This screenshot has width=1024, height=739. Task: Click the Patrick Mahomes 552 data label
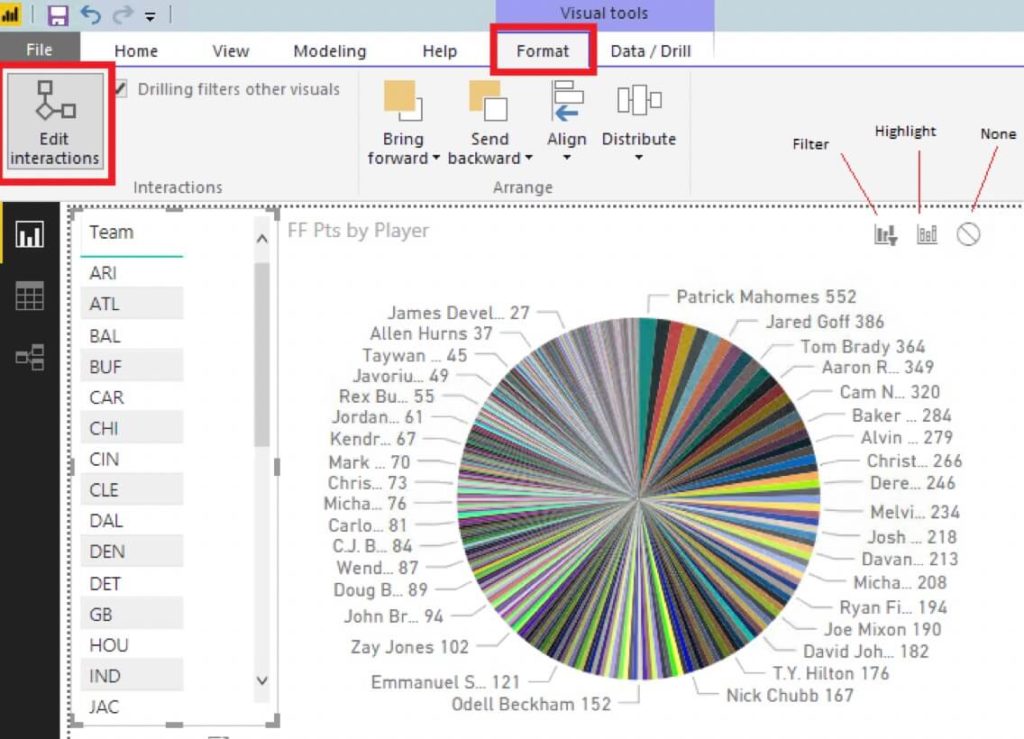pos(766,296)
